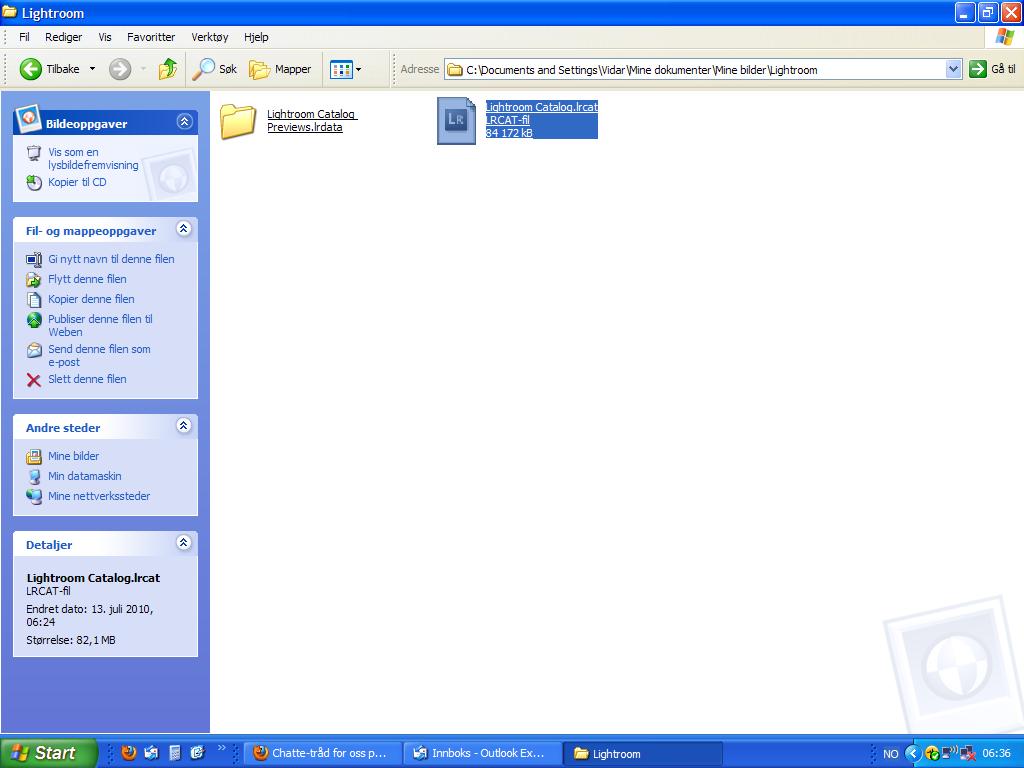Viewport: 1024px width, 768px height.
Task: Launch Firefox from quick launch
Action: (x=129, y=753)
